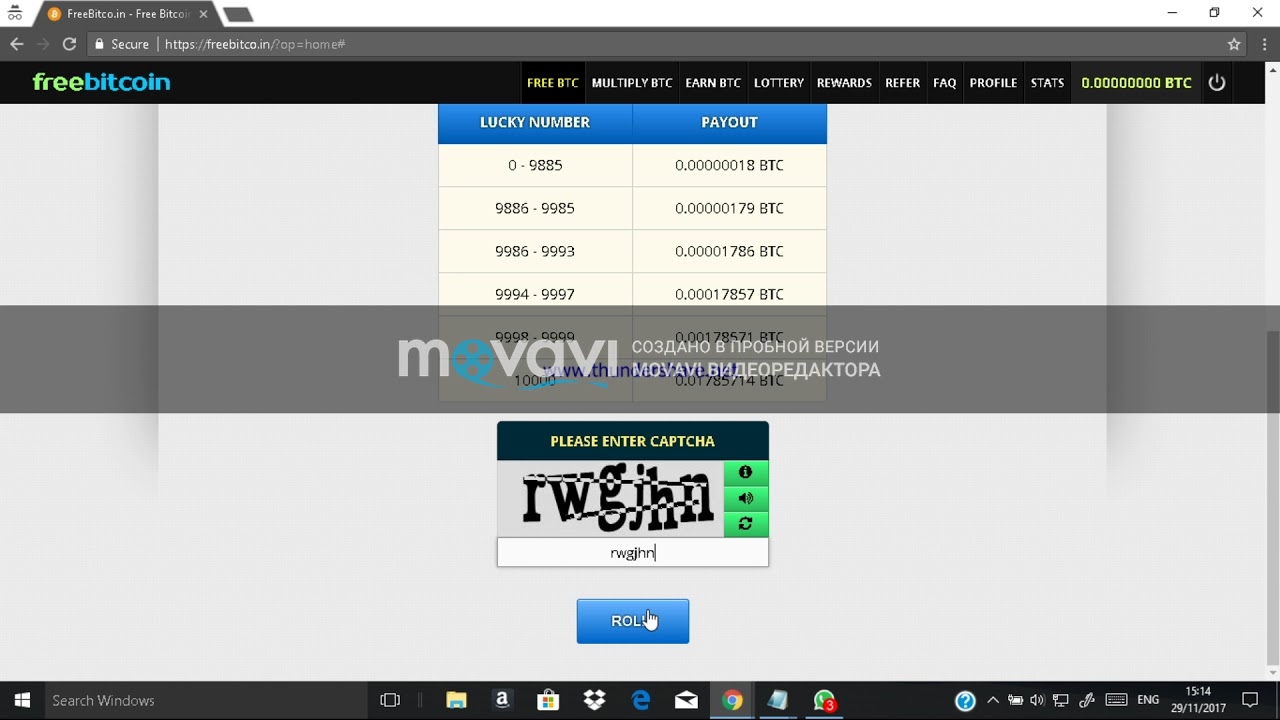Click the freebitcoin logo
Image resolution: width=1280 pixels, height=720 pixels.
(x=101, y=82)
